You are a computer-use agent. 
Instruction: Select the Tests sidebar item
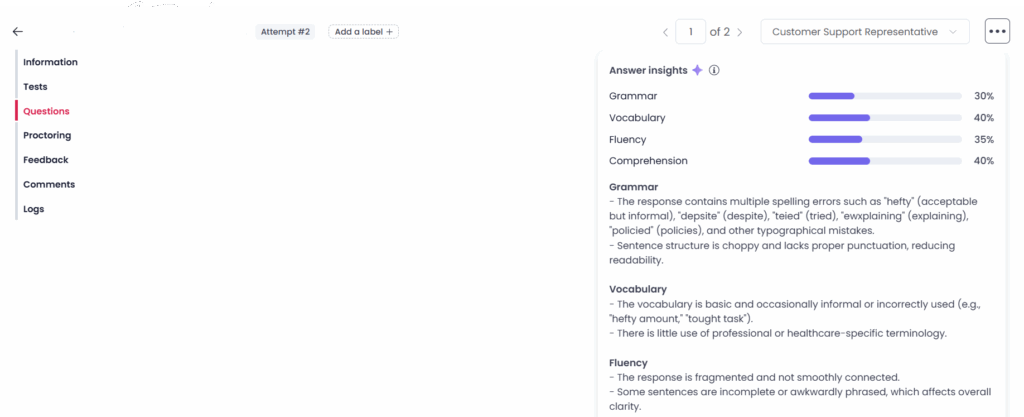[35, 87]
